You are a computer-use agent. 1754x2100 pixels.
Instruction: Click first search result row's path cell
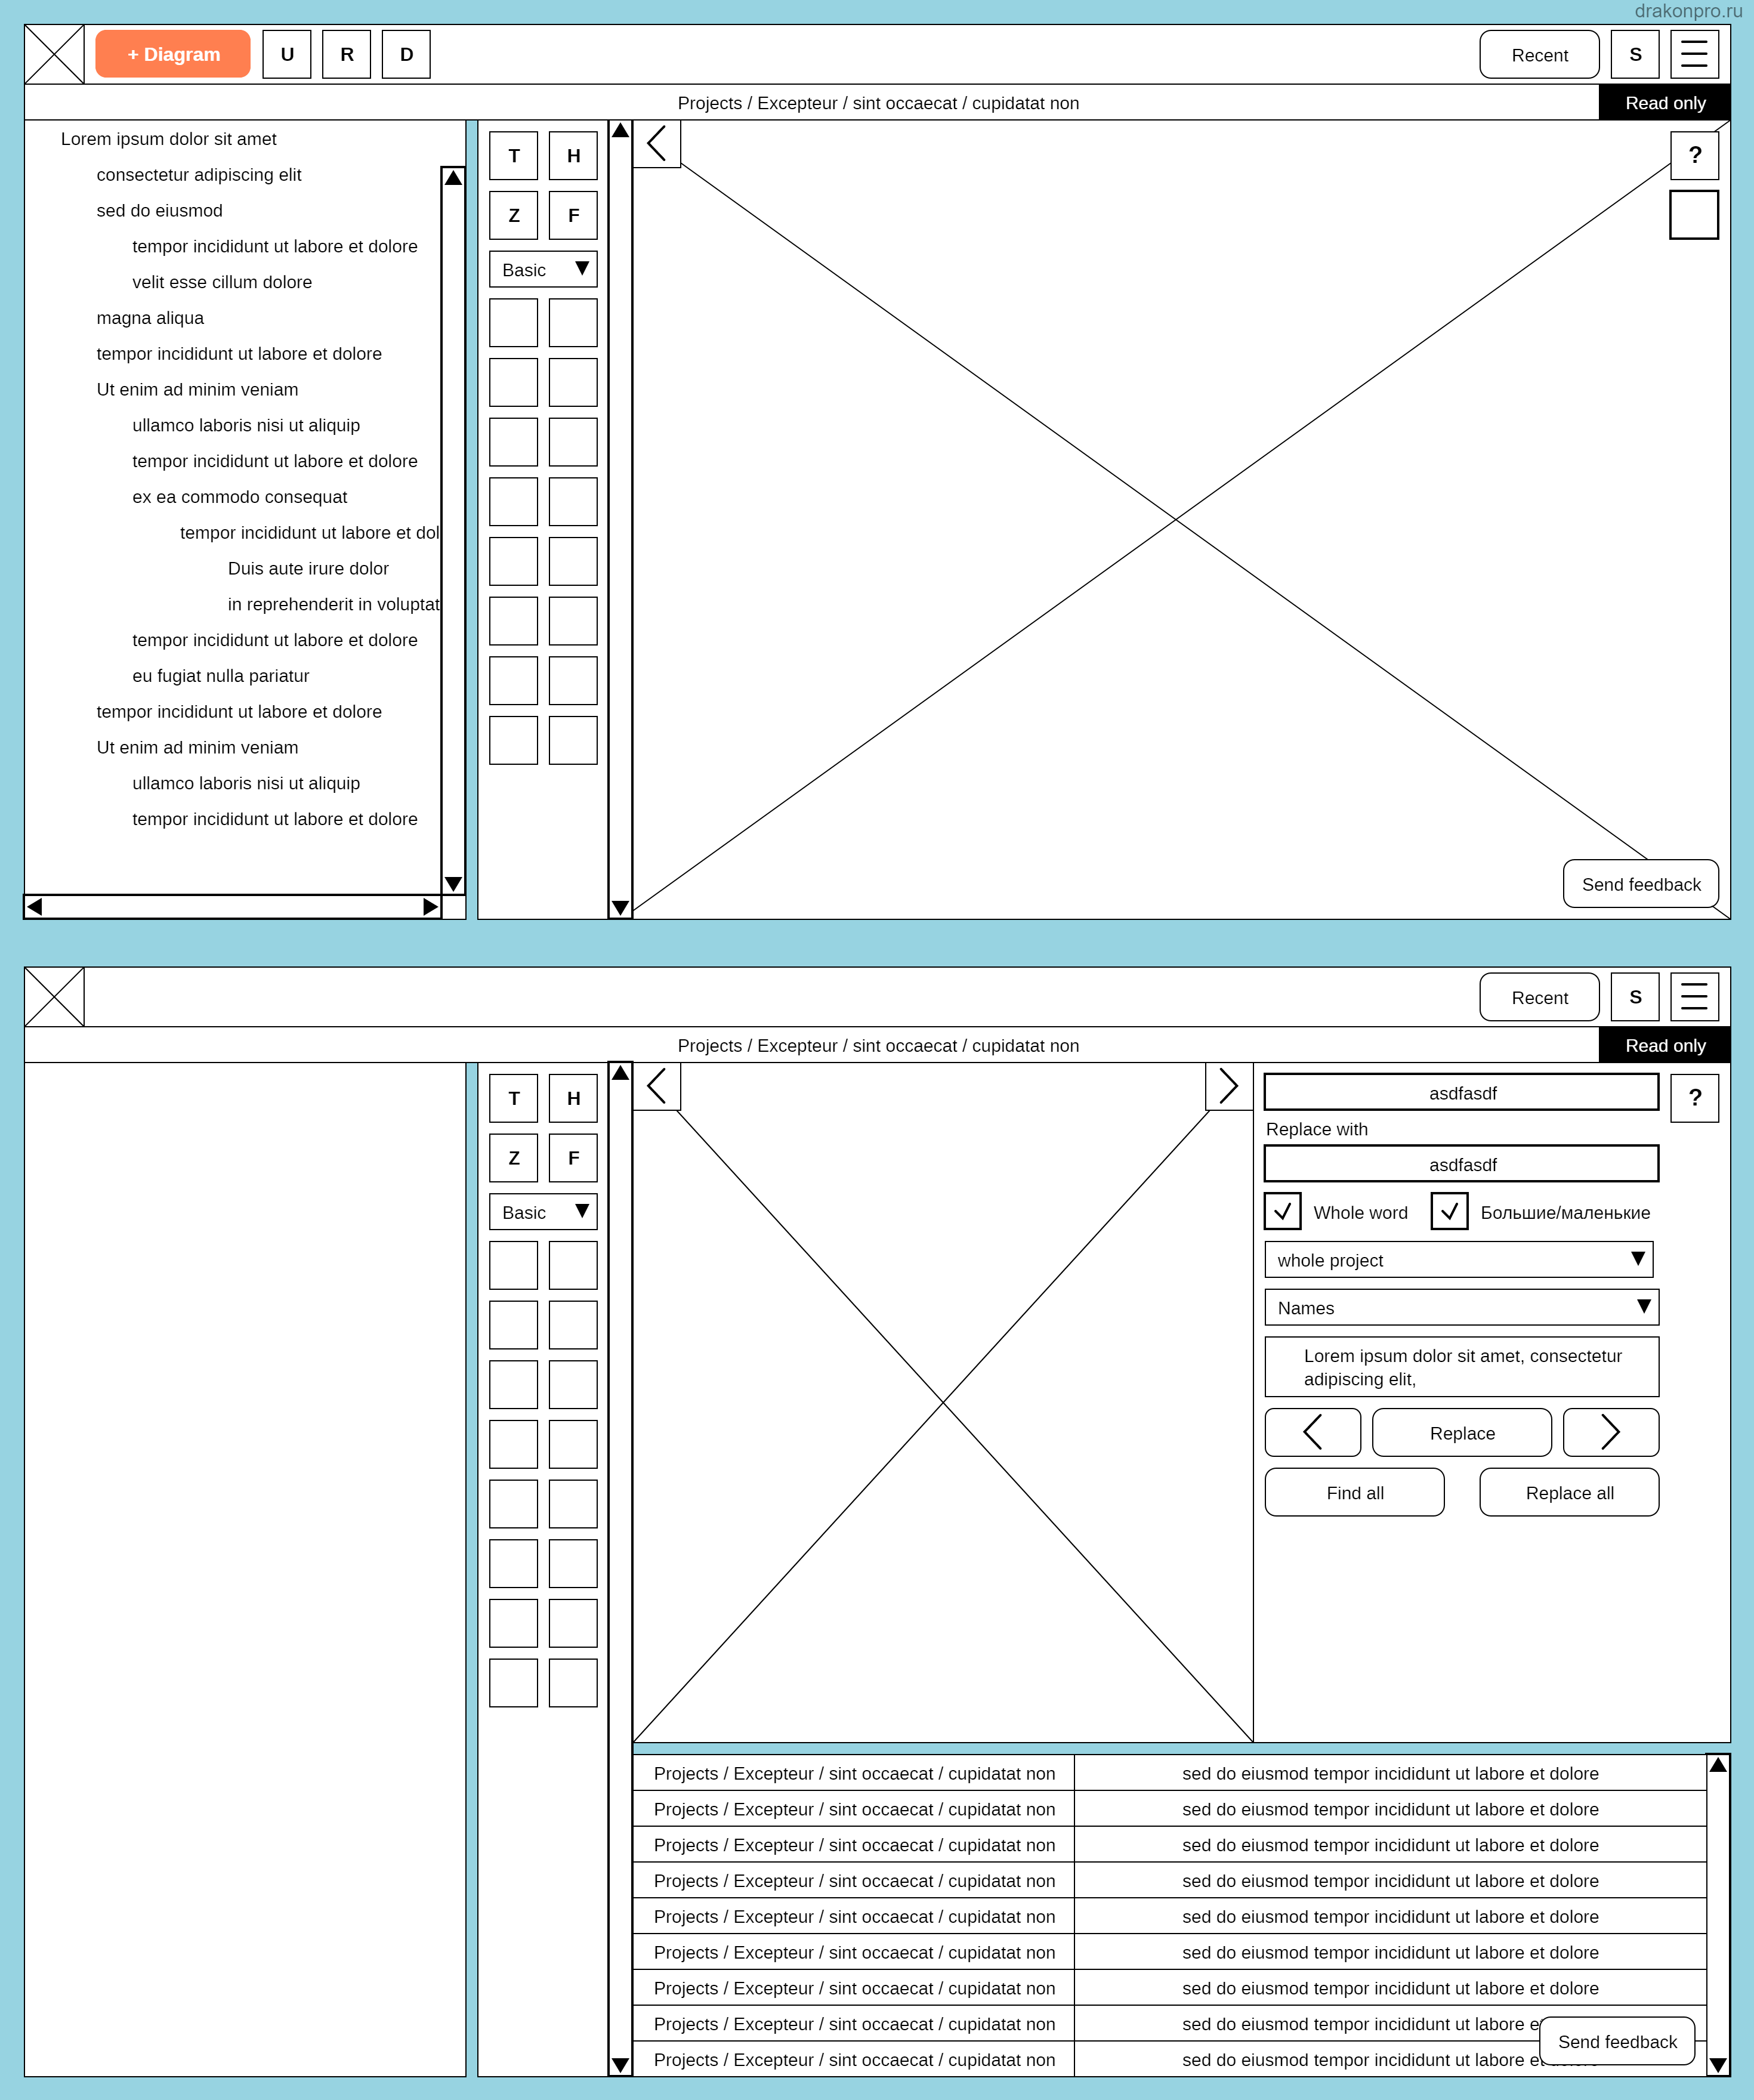[x=853, y=1773]
